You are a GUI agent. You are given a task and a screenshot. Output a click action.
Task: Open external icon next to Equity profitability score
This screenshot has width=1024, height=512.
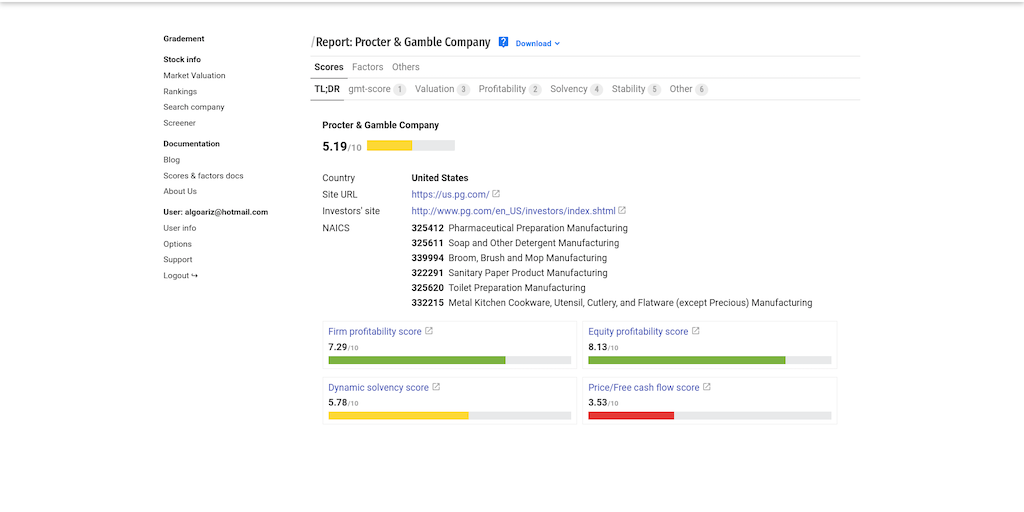[696, 331]
